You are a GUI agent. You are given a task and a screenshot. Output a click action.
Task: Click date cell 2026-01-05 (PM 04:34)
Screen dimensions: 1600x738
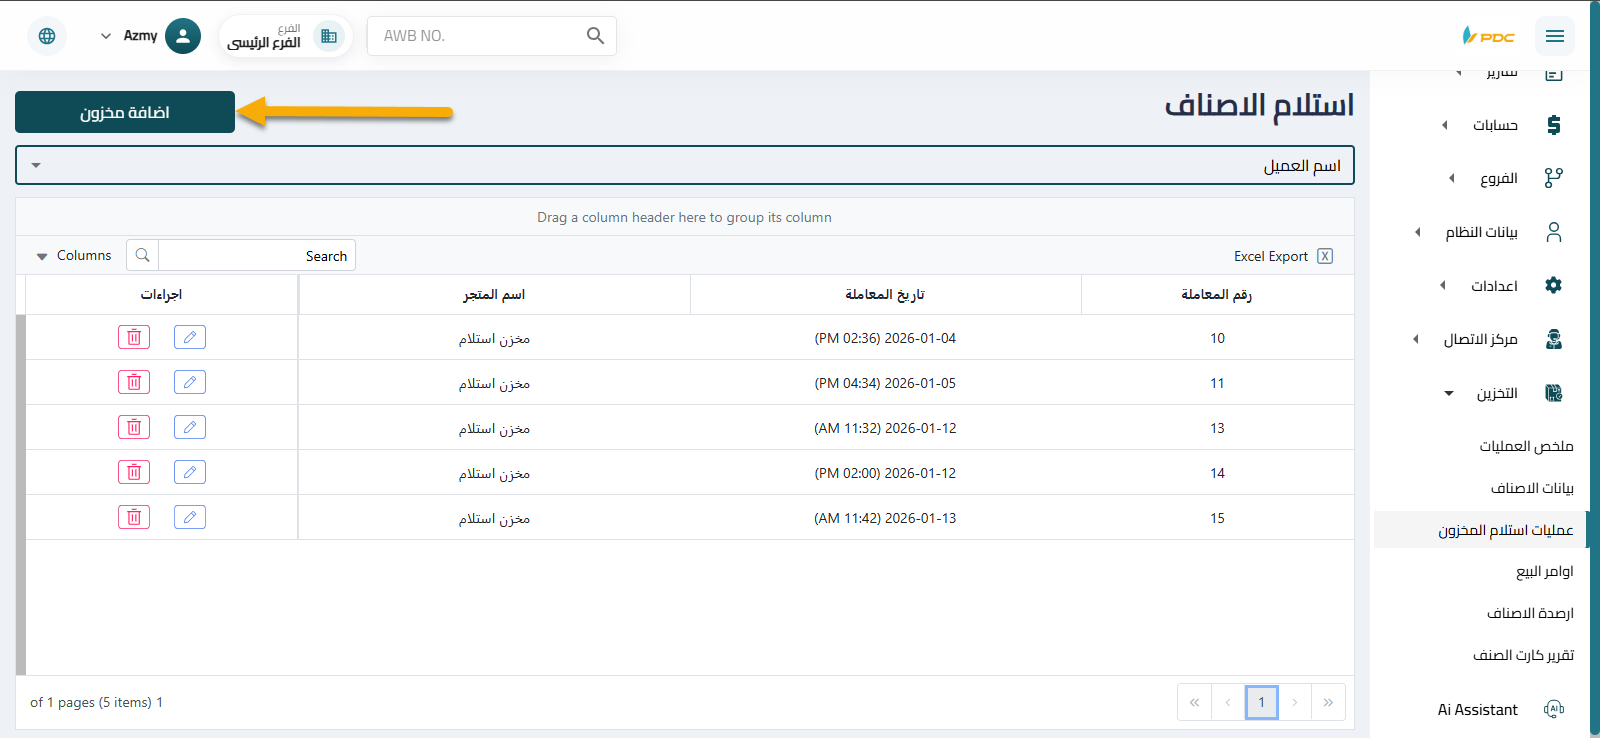click(x=885, y=383)
